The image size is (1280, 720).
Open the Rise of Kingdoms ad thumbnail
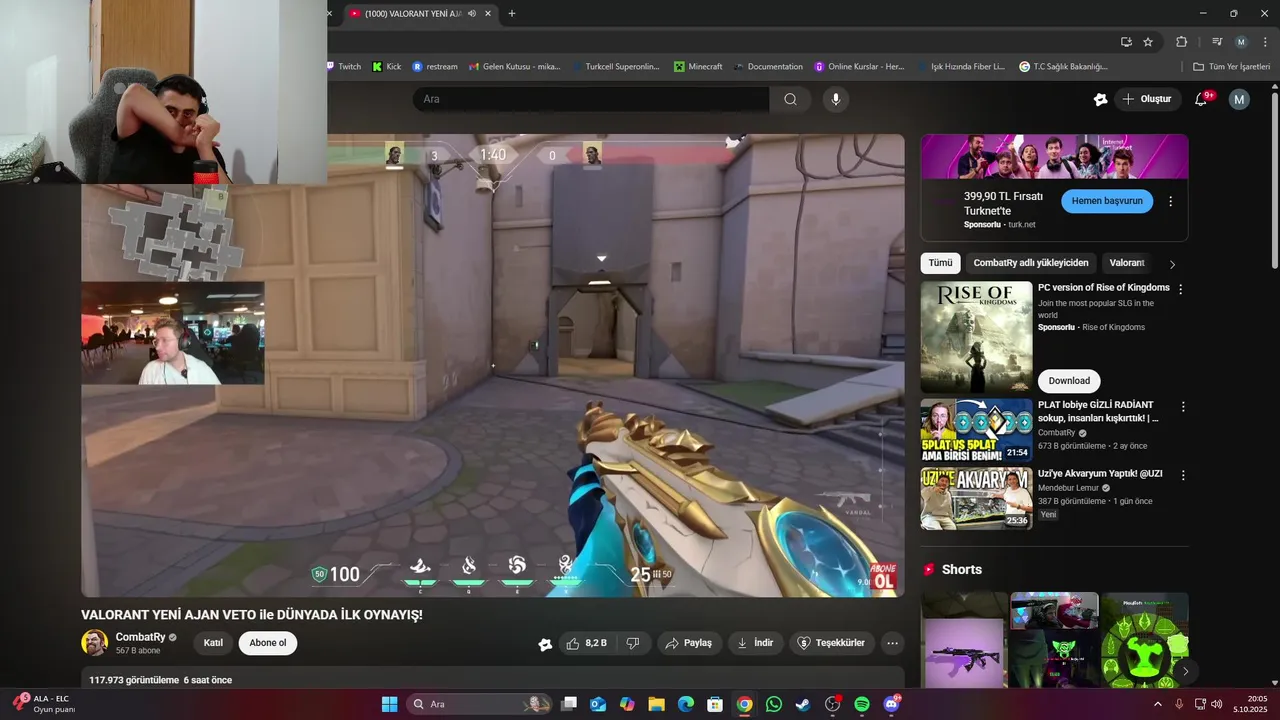click(x=976, y=337)
